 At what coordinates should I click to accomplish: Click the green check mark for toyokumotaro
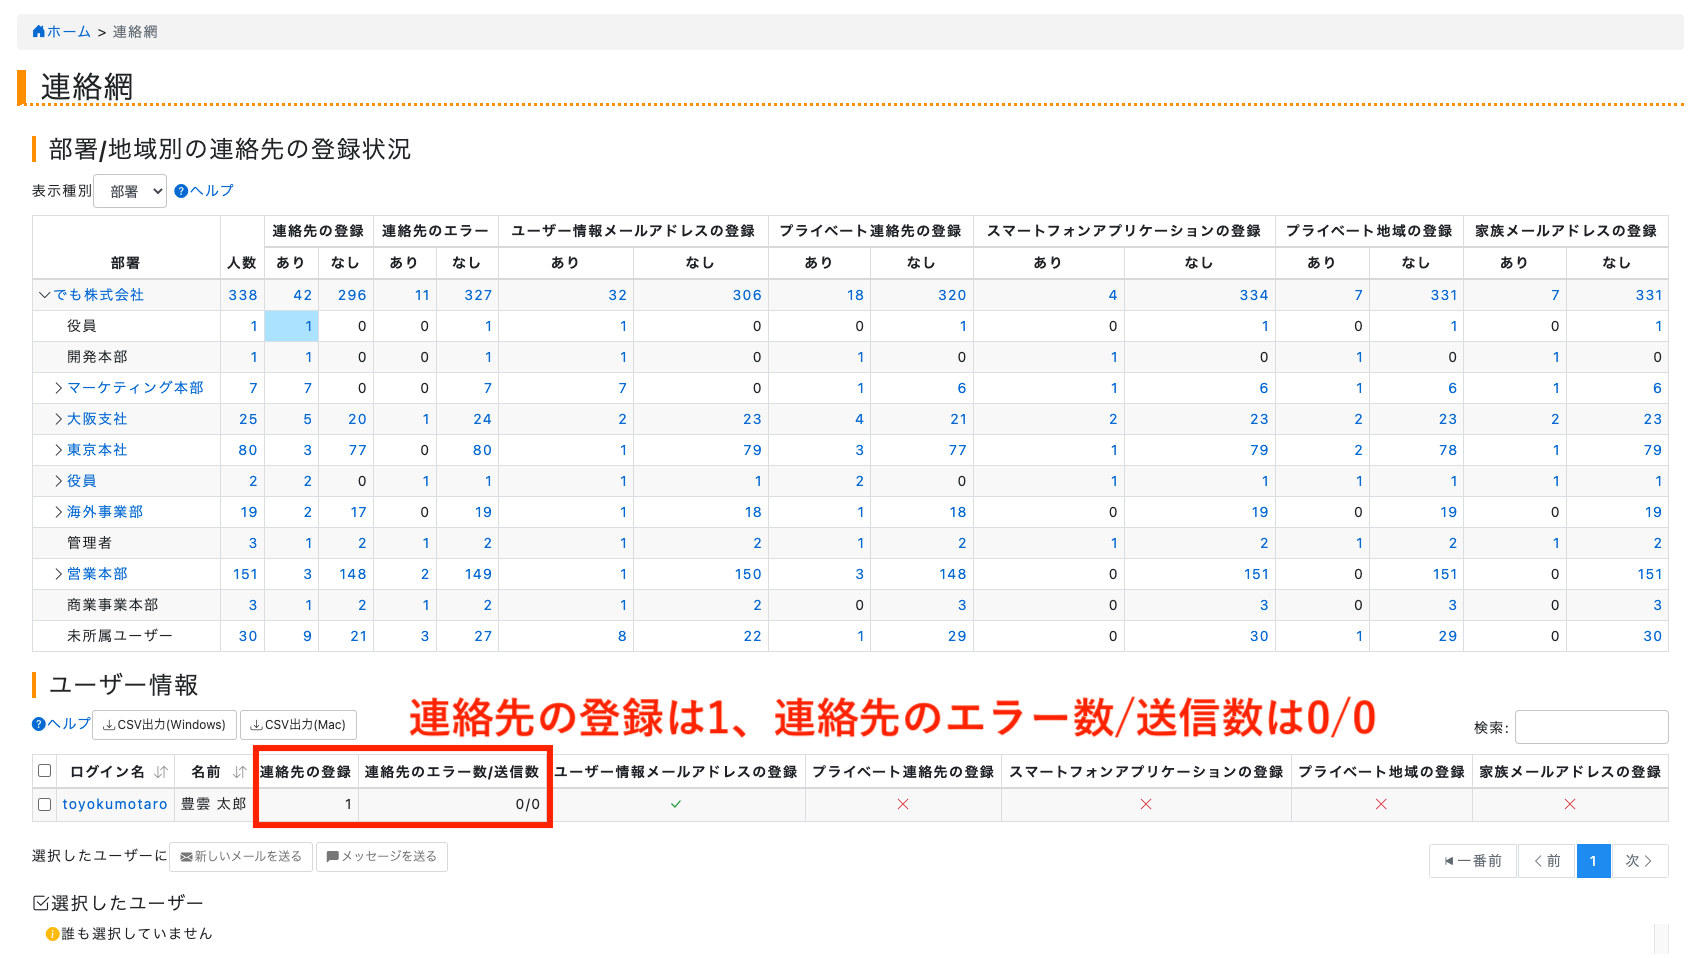coord(676,804)
